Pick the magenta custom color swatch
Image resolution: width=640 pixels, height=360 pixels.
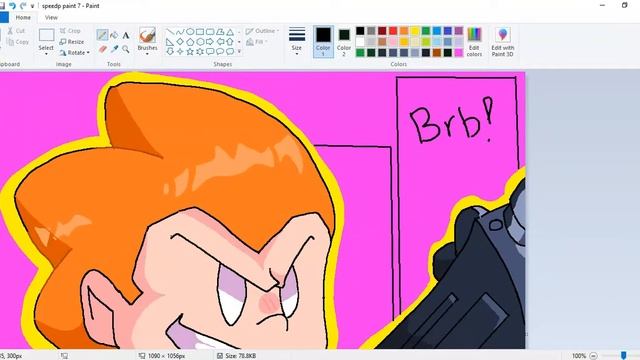coord(459,53)
